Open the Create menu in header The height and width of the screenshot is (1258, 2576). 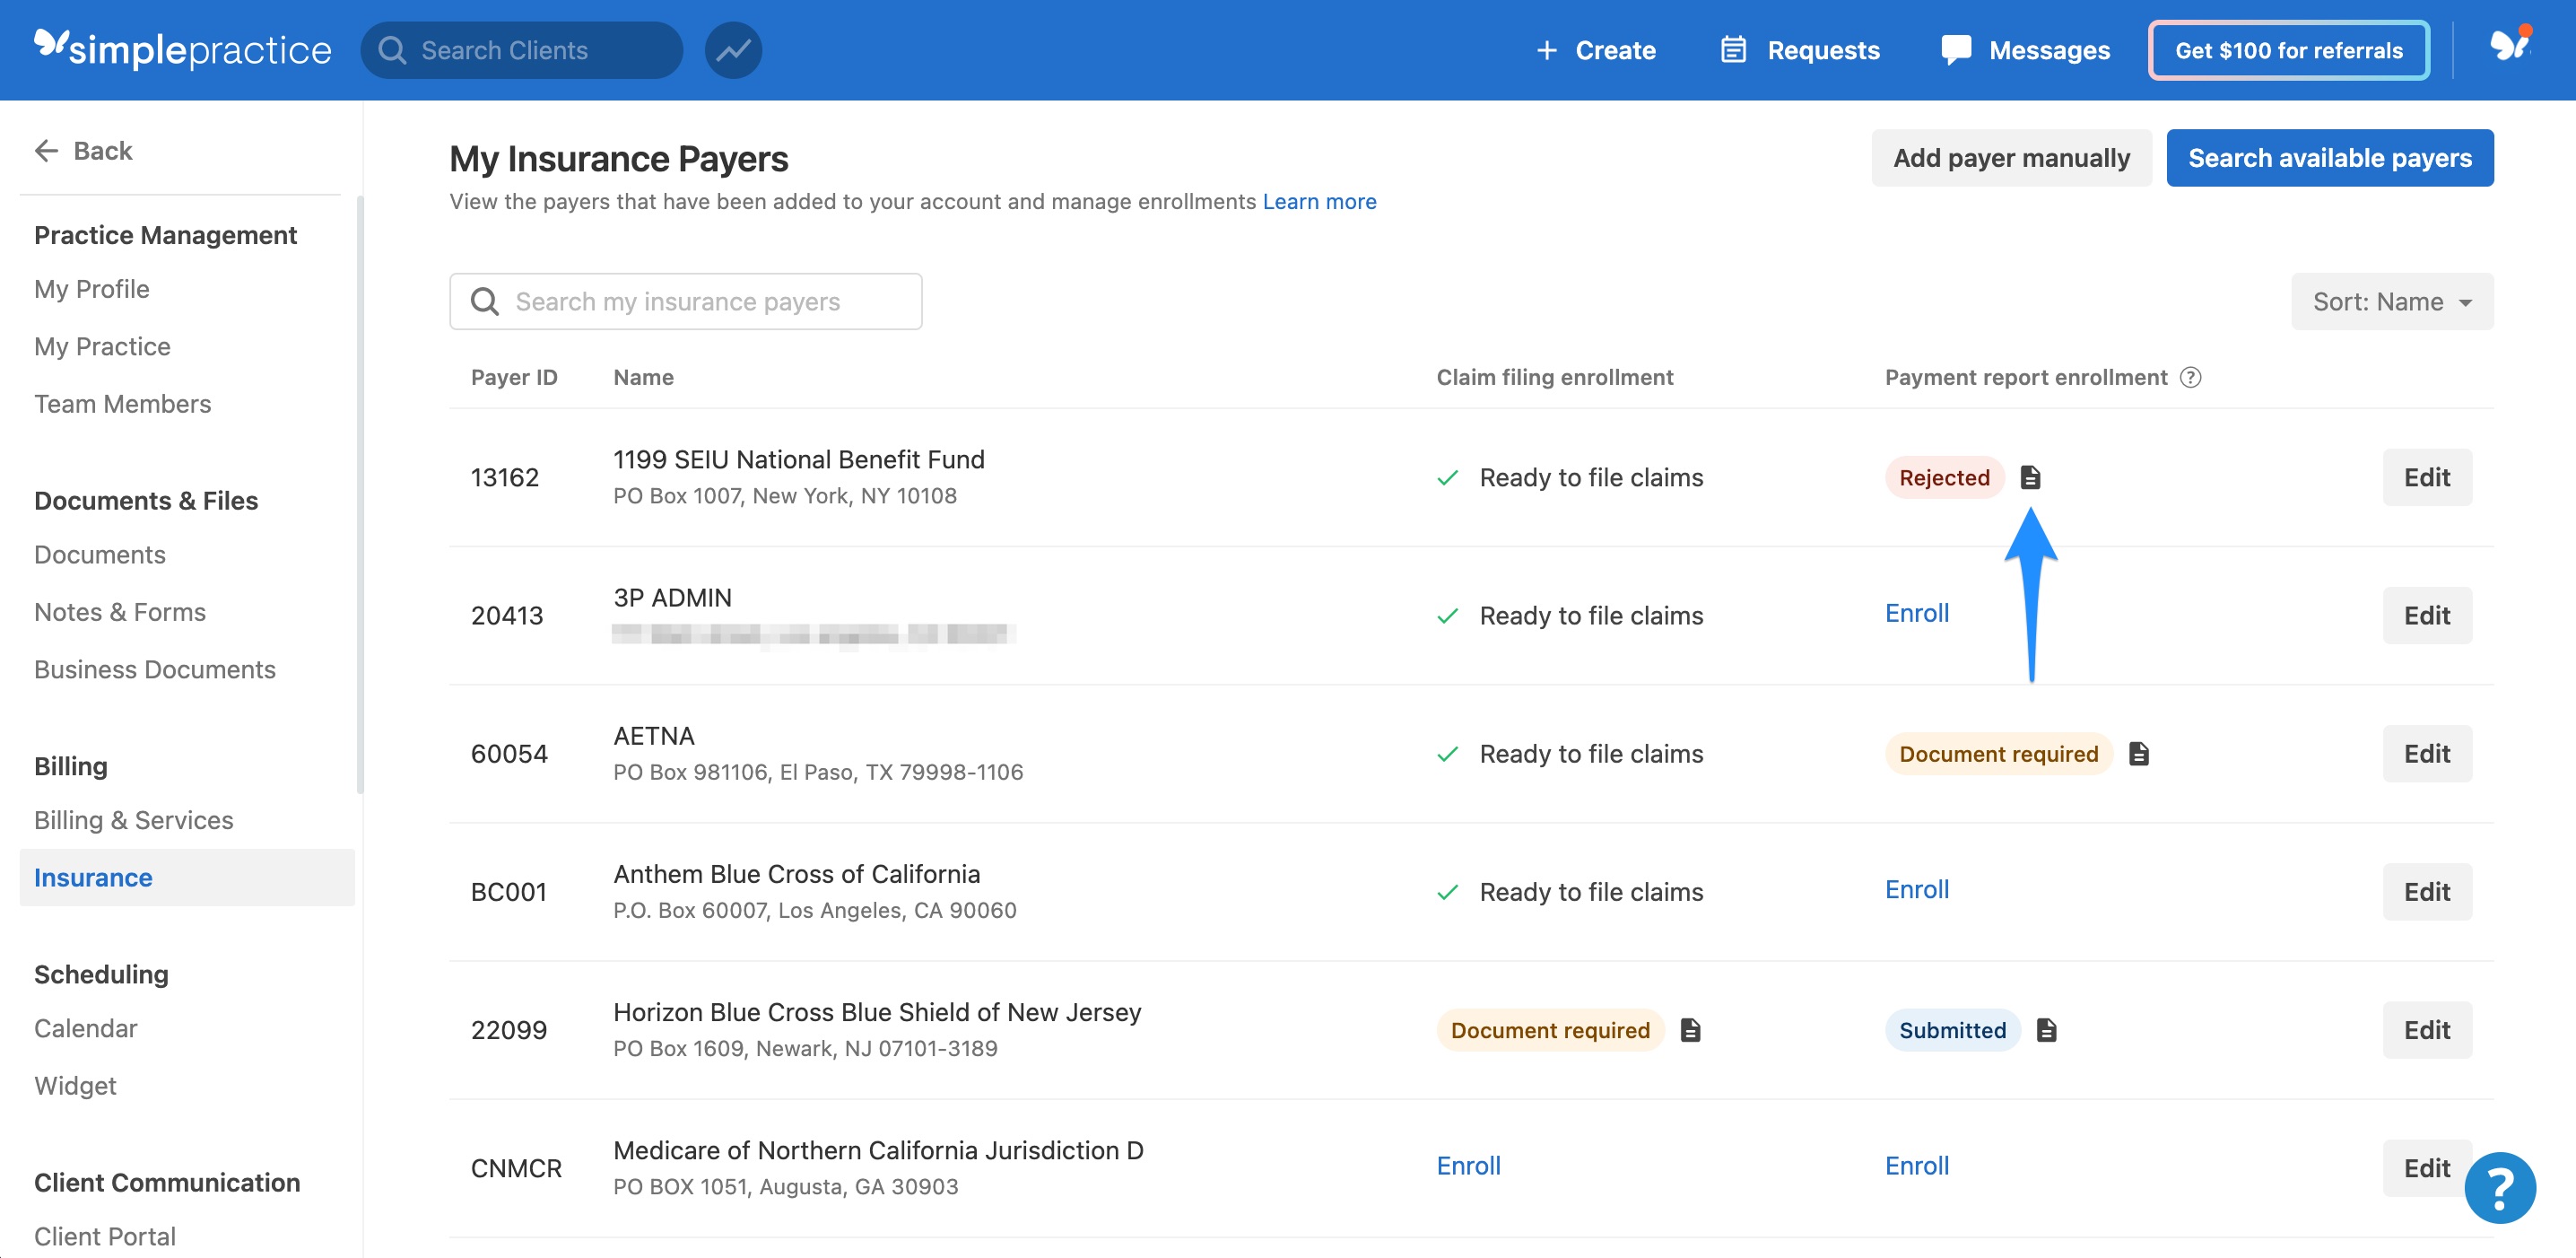tap(1596, 50)
